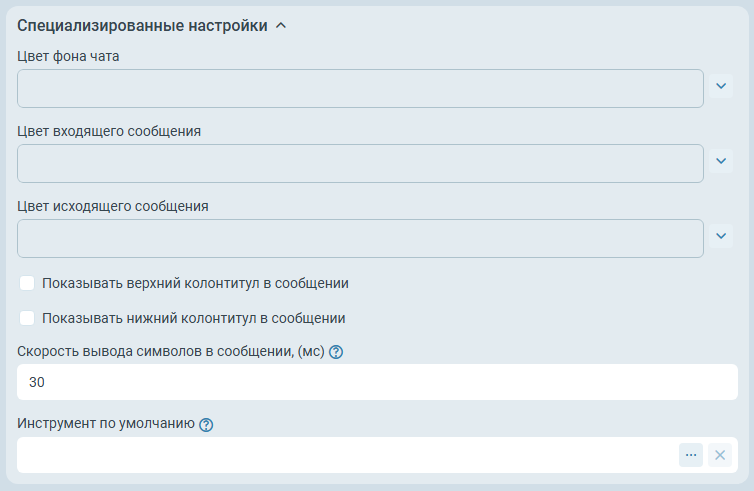Screen dimensions: 754x491
Task: Enable Показывать верхний колонтитул в сообщении checkbox
Action: [27, 283]
